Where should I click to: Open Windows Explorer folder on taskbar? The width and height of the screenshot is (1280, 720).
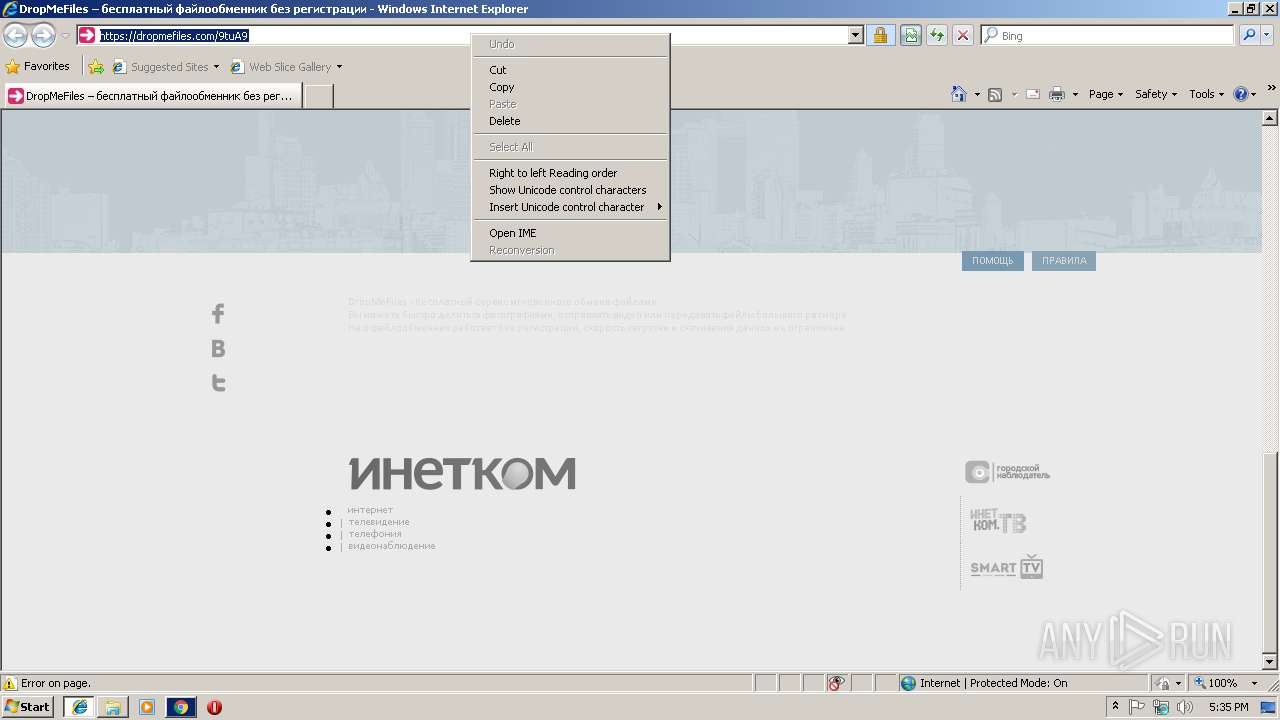click(113, 707)
